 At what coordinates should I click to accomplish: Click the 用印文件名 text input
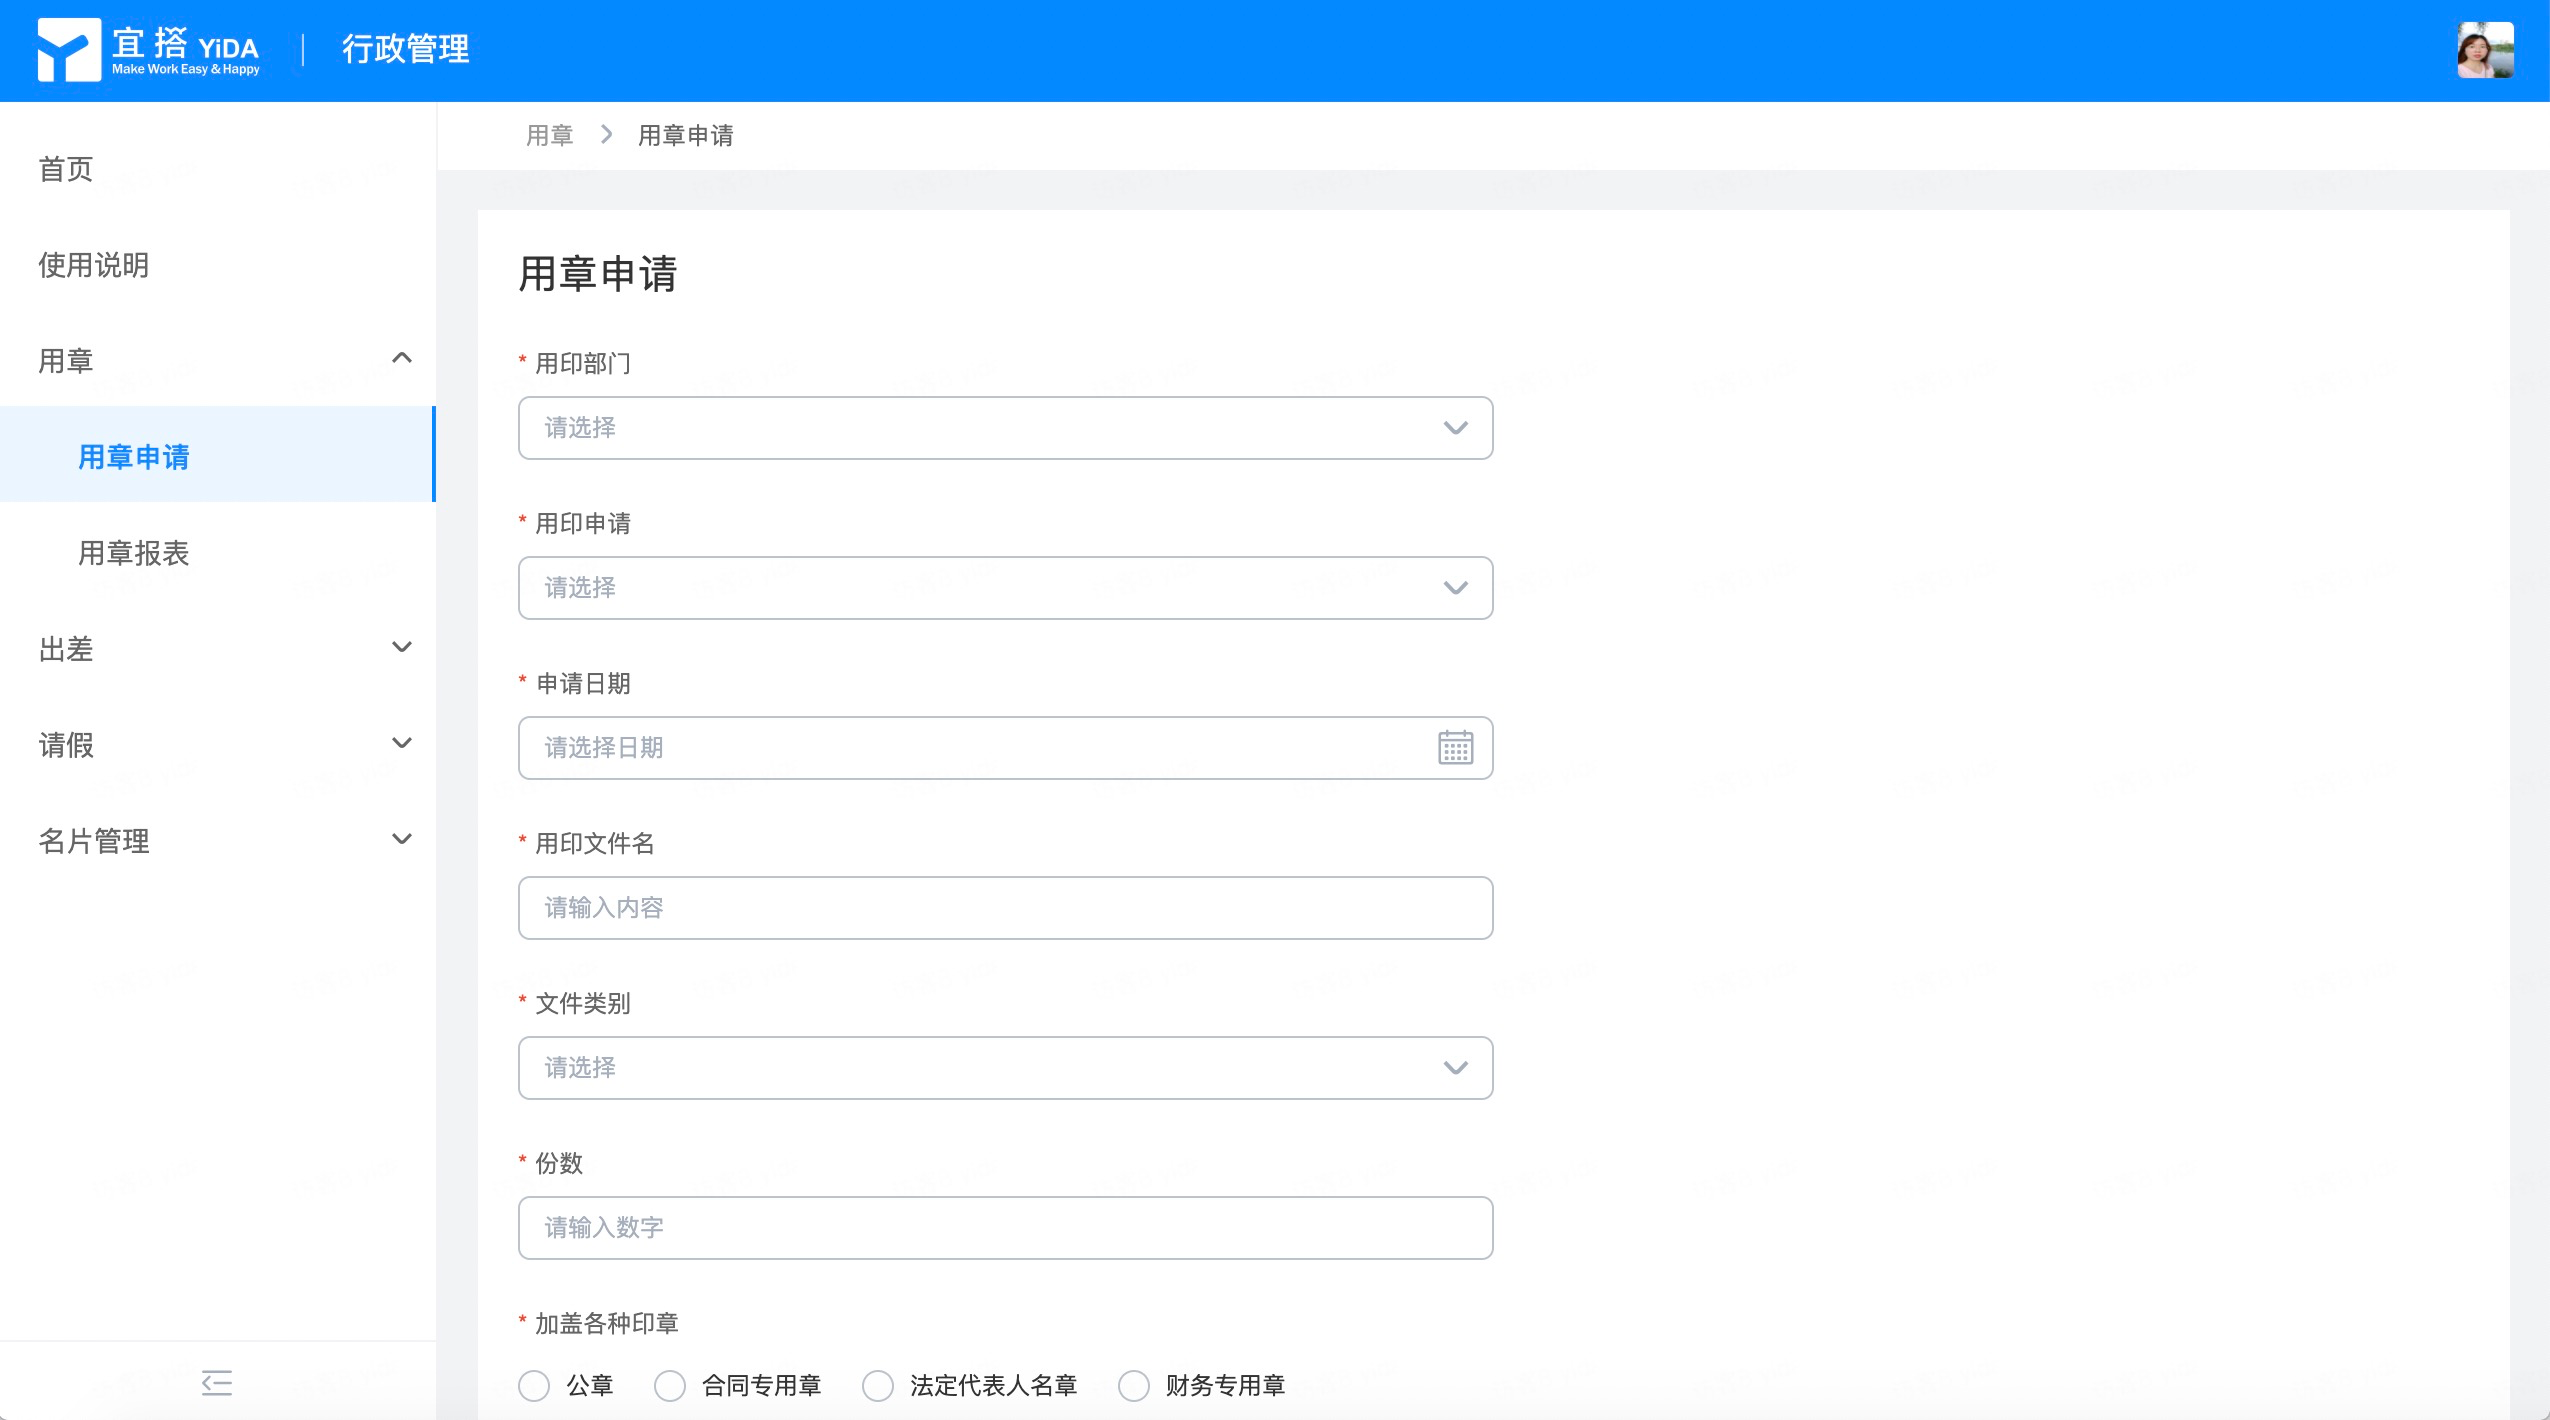(x=1005, y=908)
